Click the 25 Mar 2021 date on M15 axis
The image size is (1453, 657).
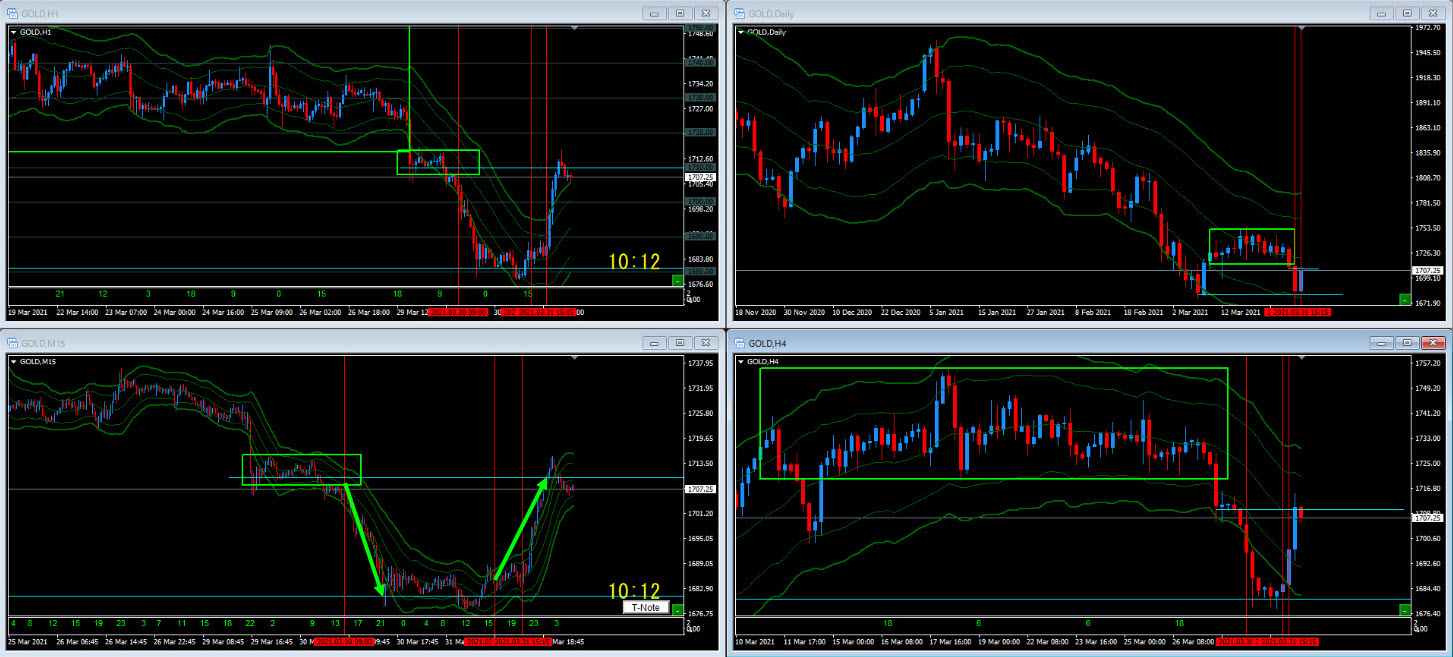tap(28, 641)
